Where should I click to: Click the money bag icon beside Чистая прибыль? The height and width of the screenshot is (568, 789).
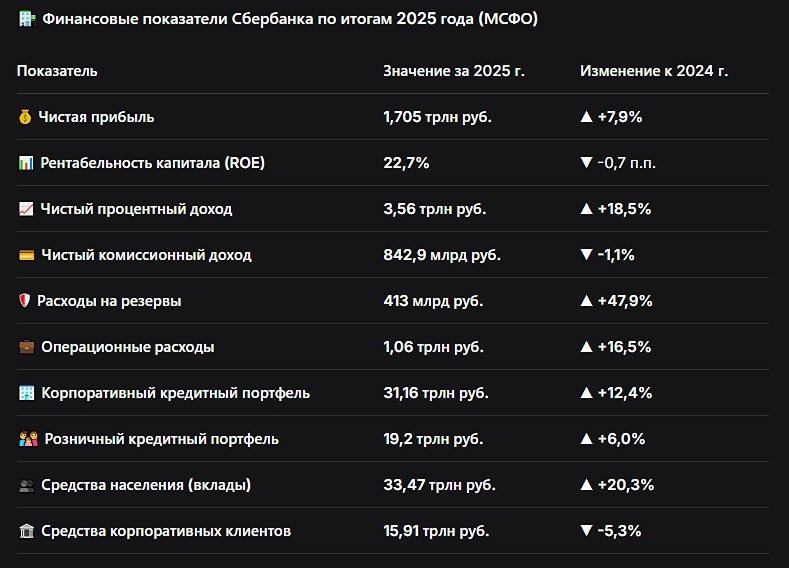(x=26, y=118)
